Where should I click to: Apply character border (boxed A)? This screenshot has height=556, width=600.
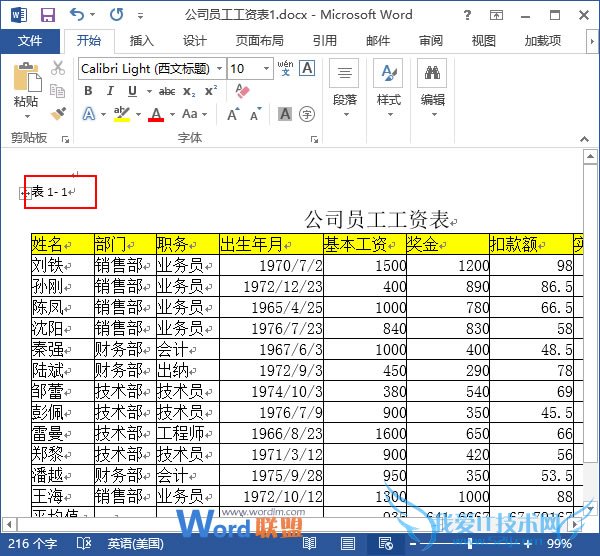307,68
